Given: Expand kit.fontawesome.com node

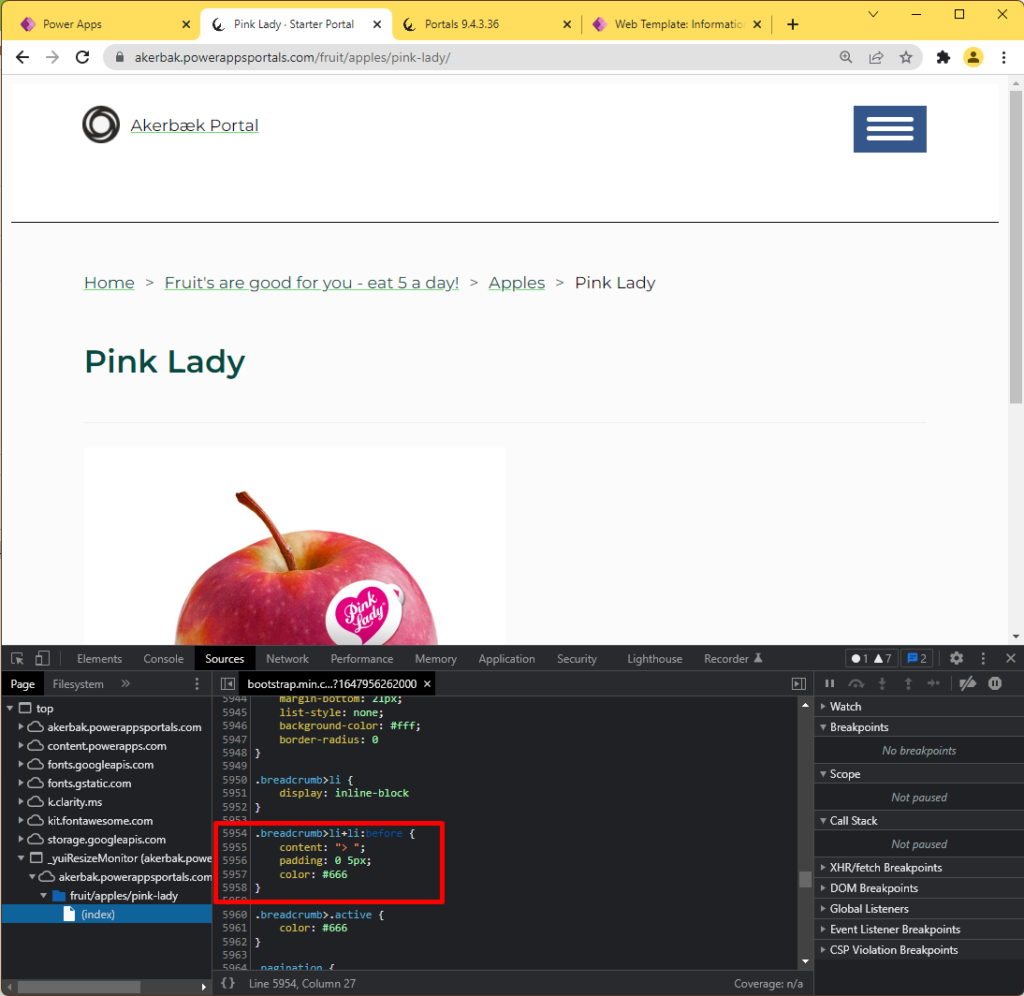Looking at the screenshot, I should tap(21, 820).
